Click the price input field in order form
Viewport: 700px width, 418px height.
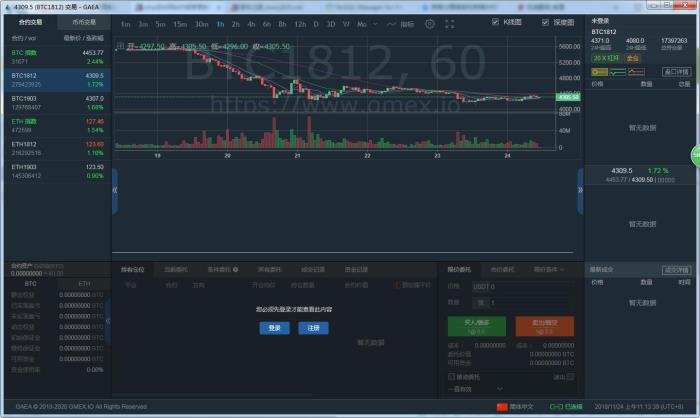[522, 287]
